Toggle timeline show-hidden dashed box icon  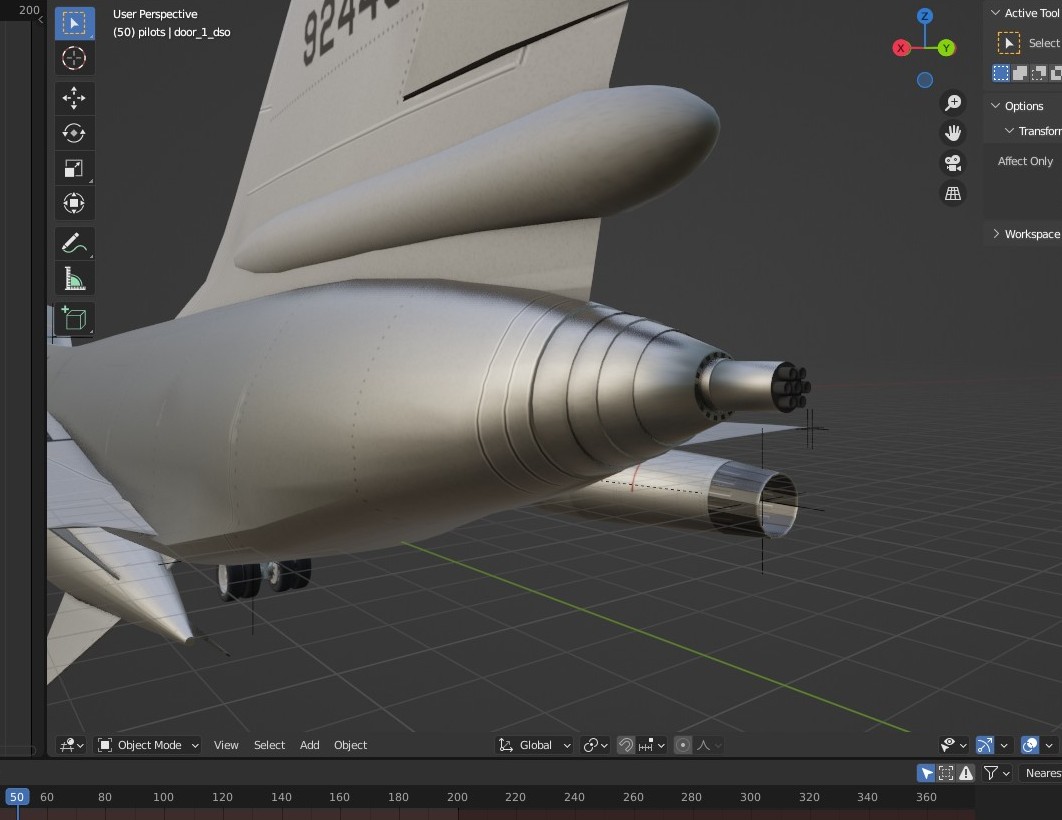[x=946, y=773]
